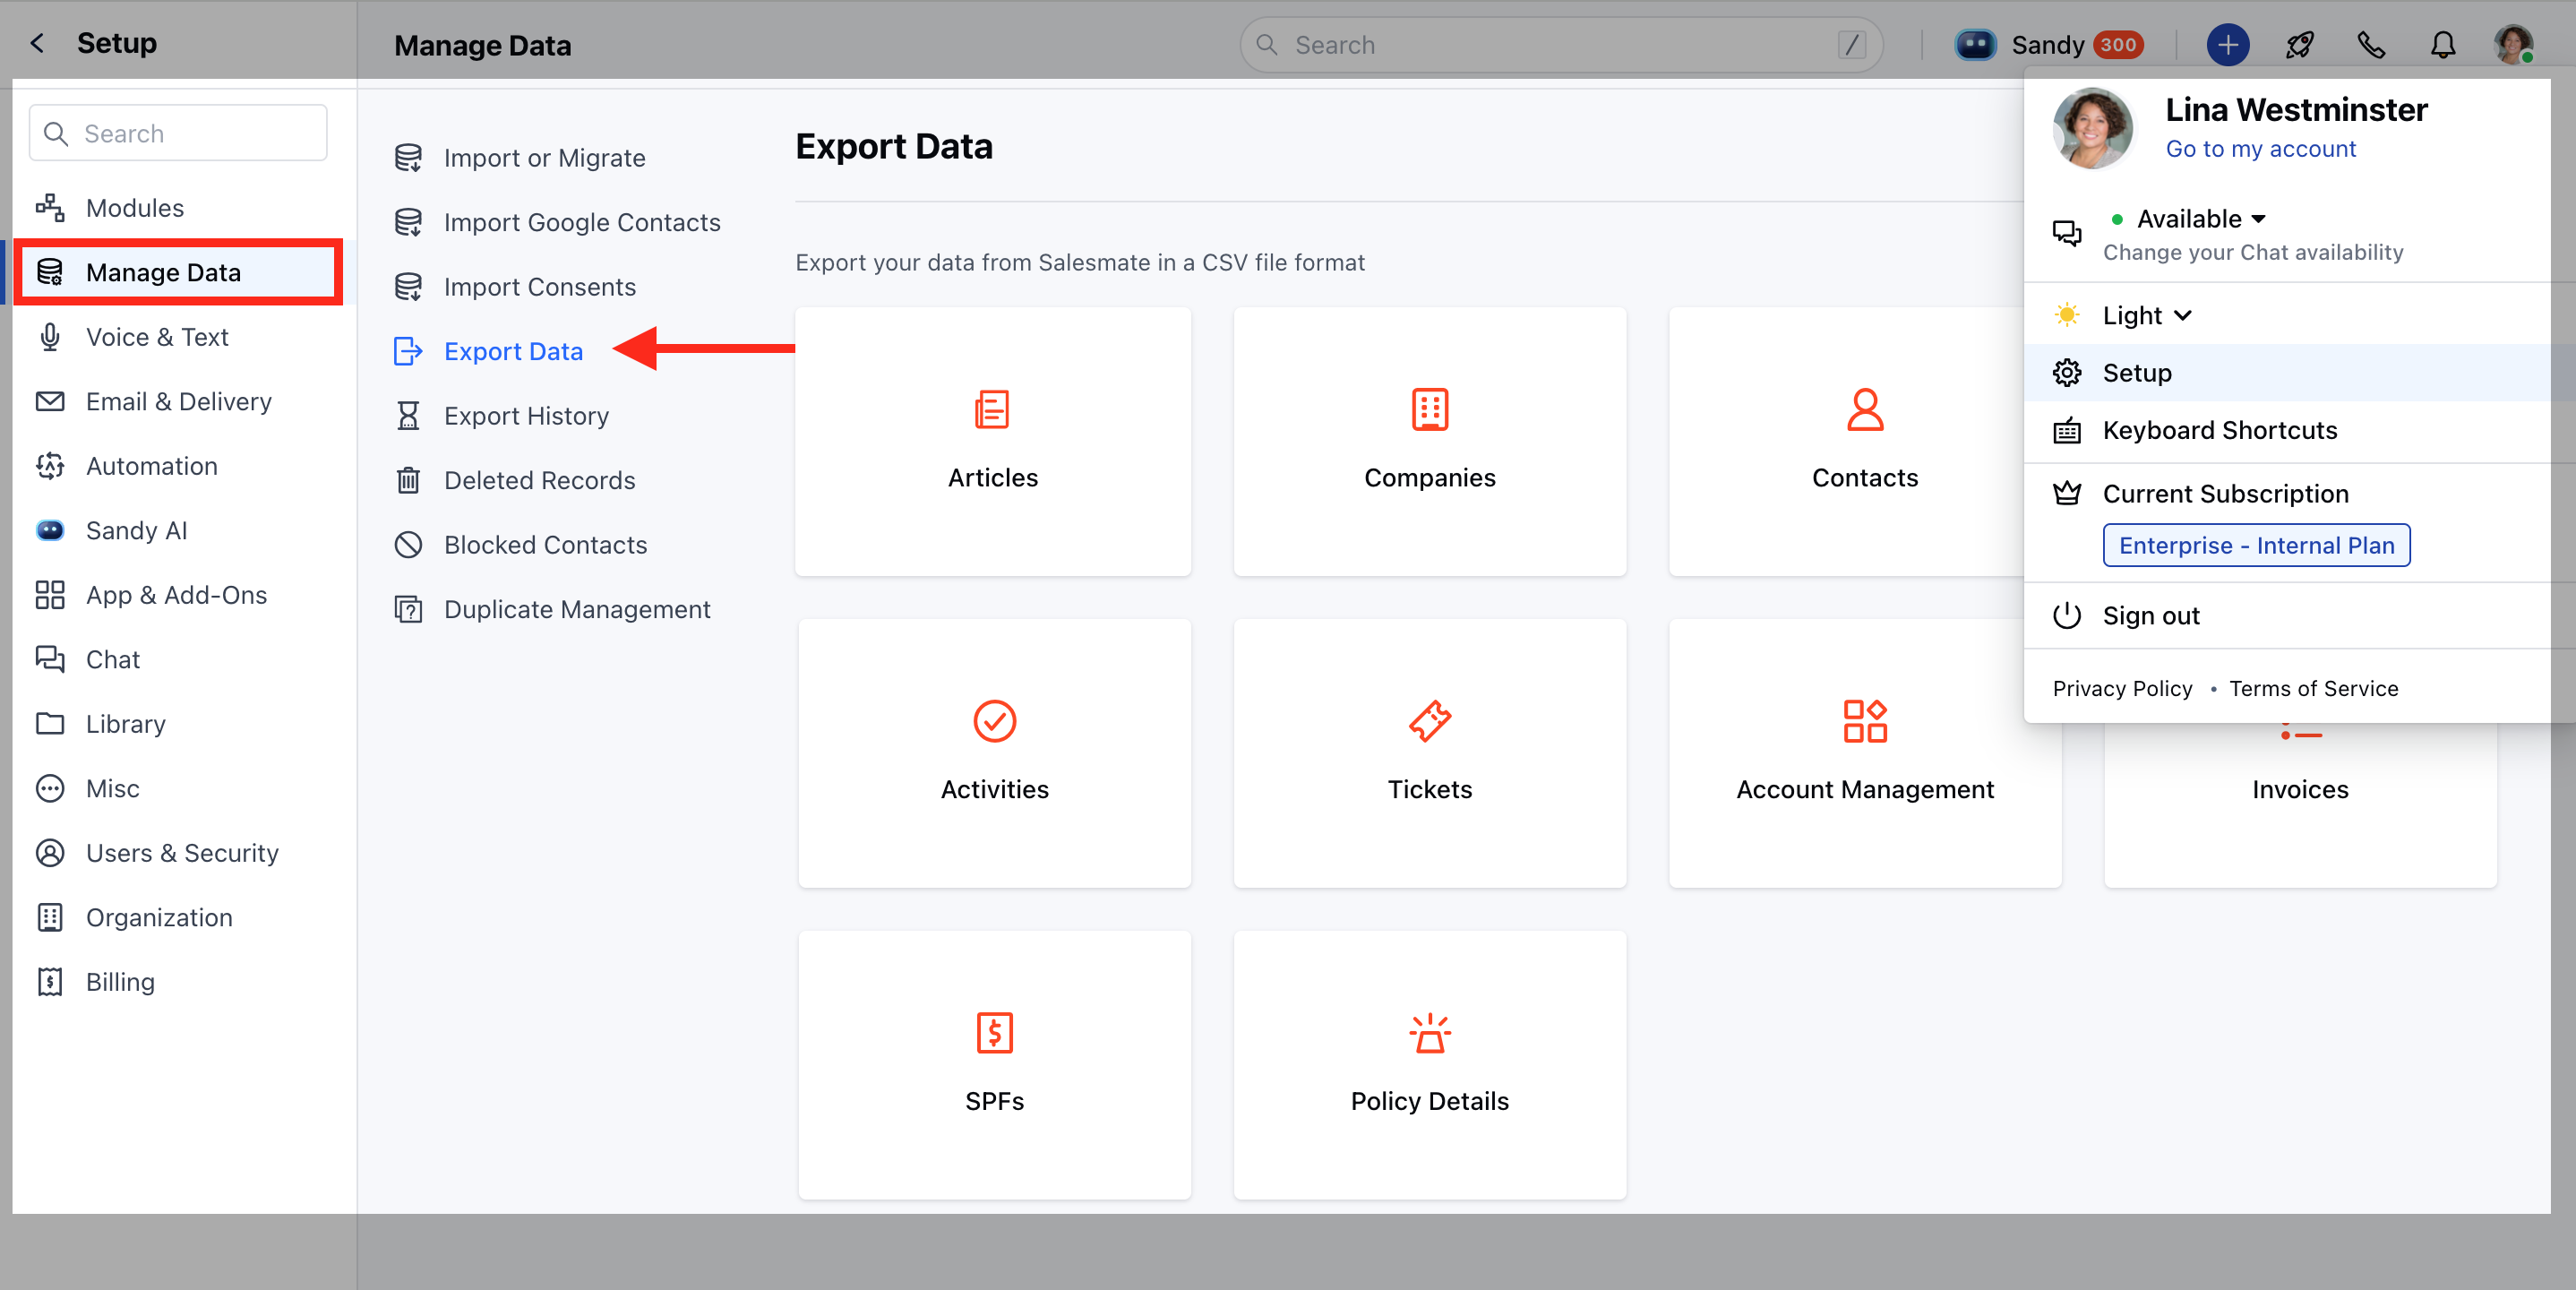Click the Modules hierarchy icon

[x=50, y=208]
